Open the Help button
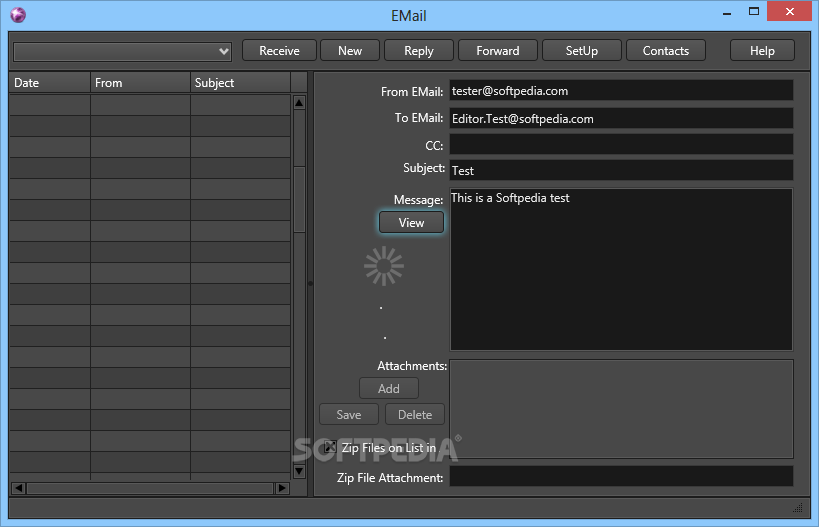 coord(762,51)
